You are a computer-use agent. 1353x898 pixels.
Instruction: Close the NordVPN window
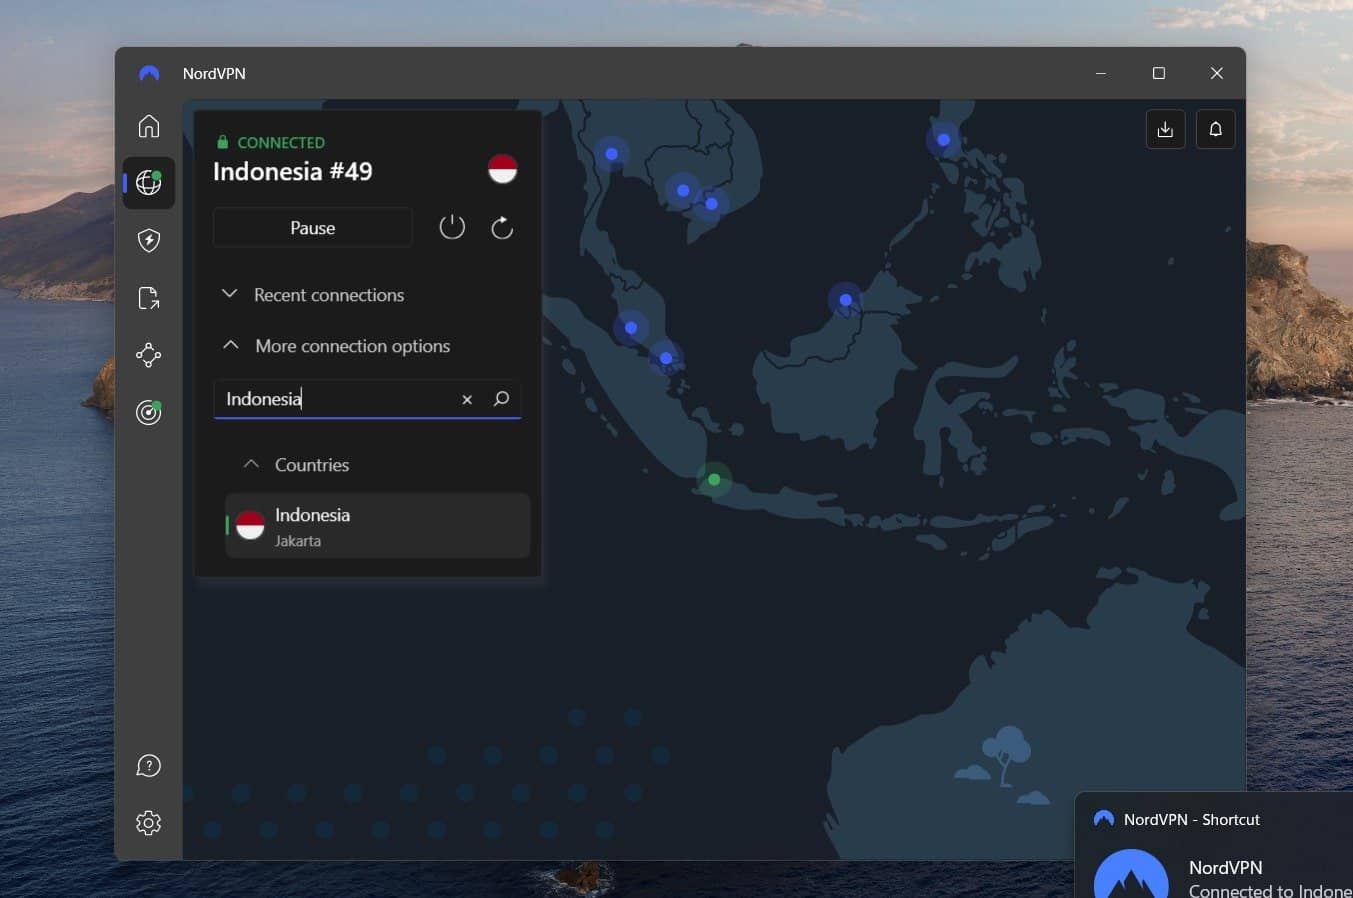[x=1217, y=73]
